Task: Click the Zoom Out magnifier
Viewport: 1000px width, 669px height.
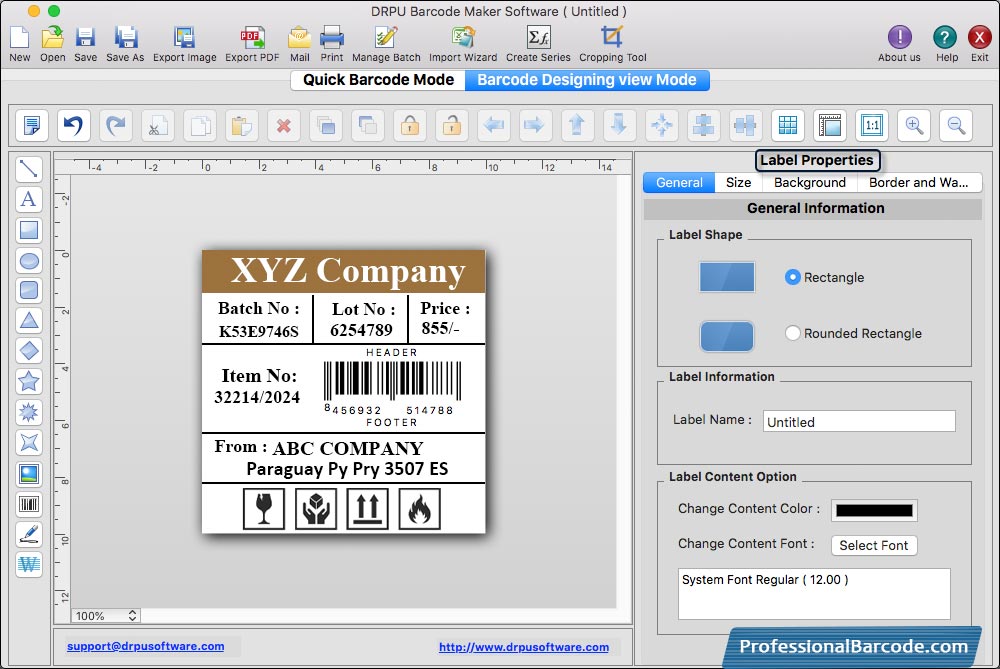Action: point(956,125)
